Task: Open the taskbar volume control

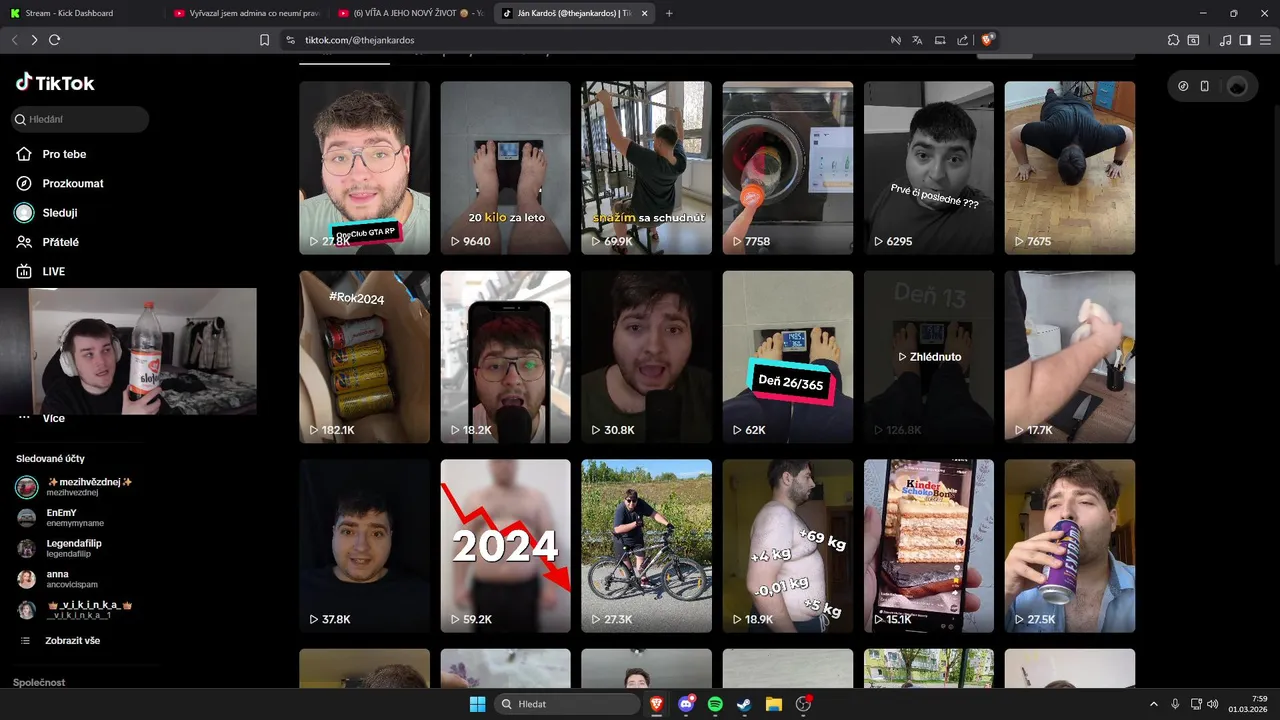Action: (x=1212, y=704)
